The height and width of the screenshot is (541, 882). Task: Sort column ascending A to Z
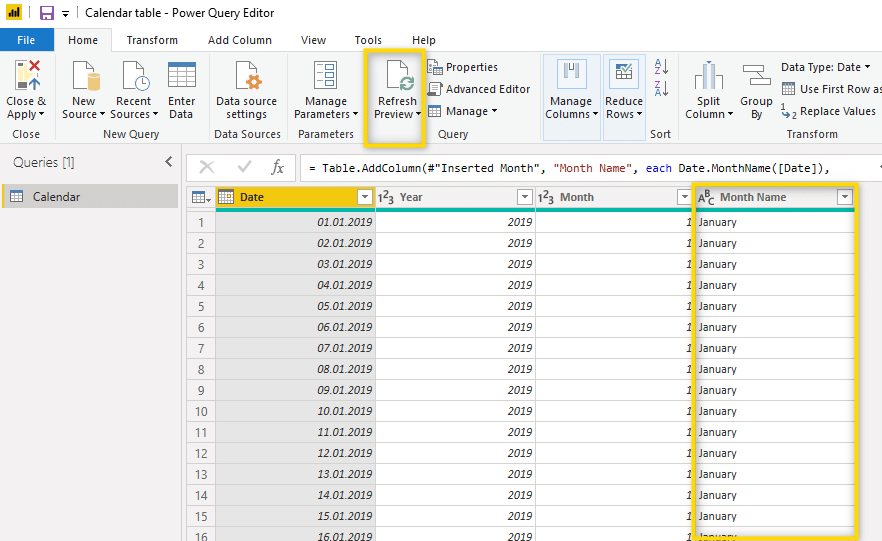click(661, 67)
